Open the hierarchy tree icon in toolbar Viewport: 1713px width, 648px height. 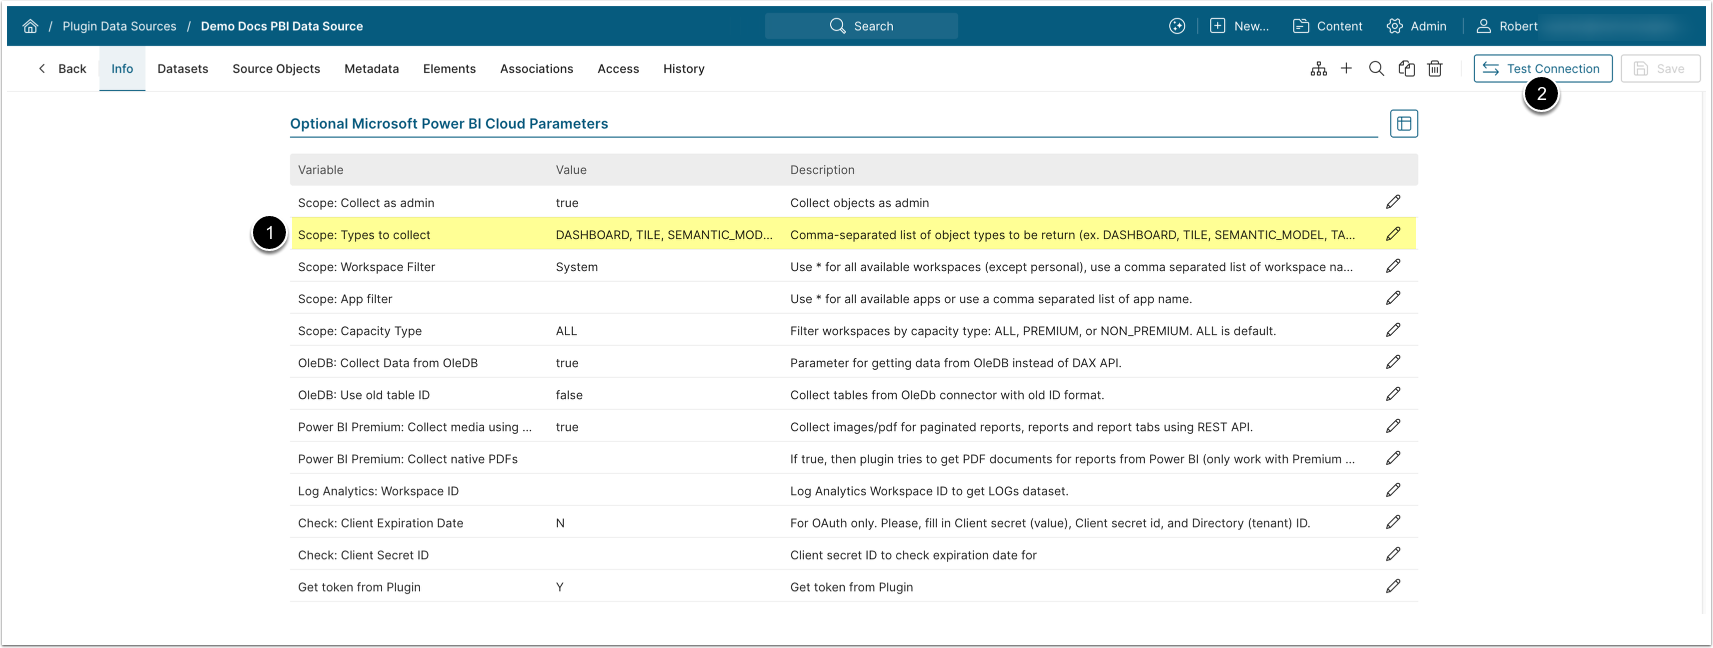[x=1318, y=69]
